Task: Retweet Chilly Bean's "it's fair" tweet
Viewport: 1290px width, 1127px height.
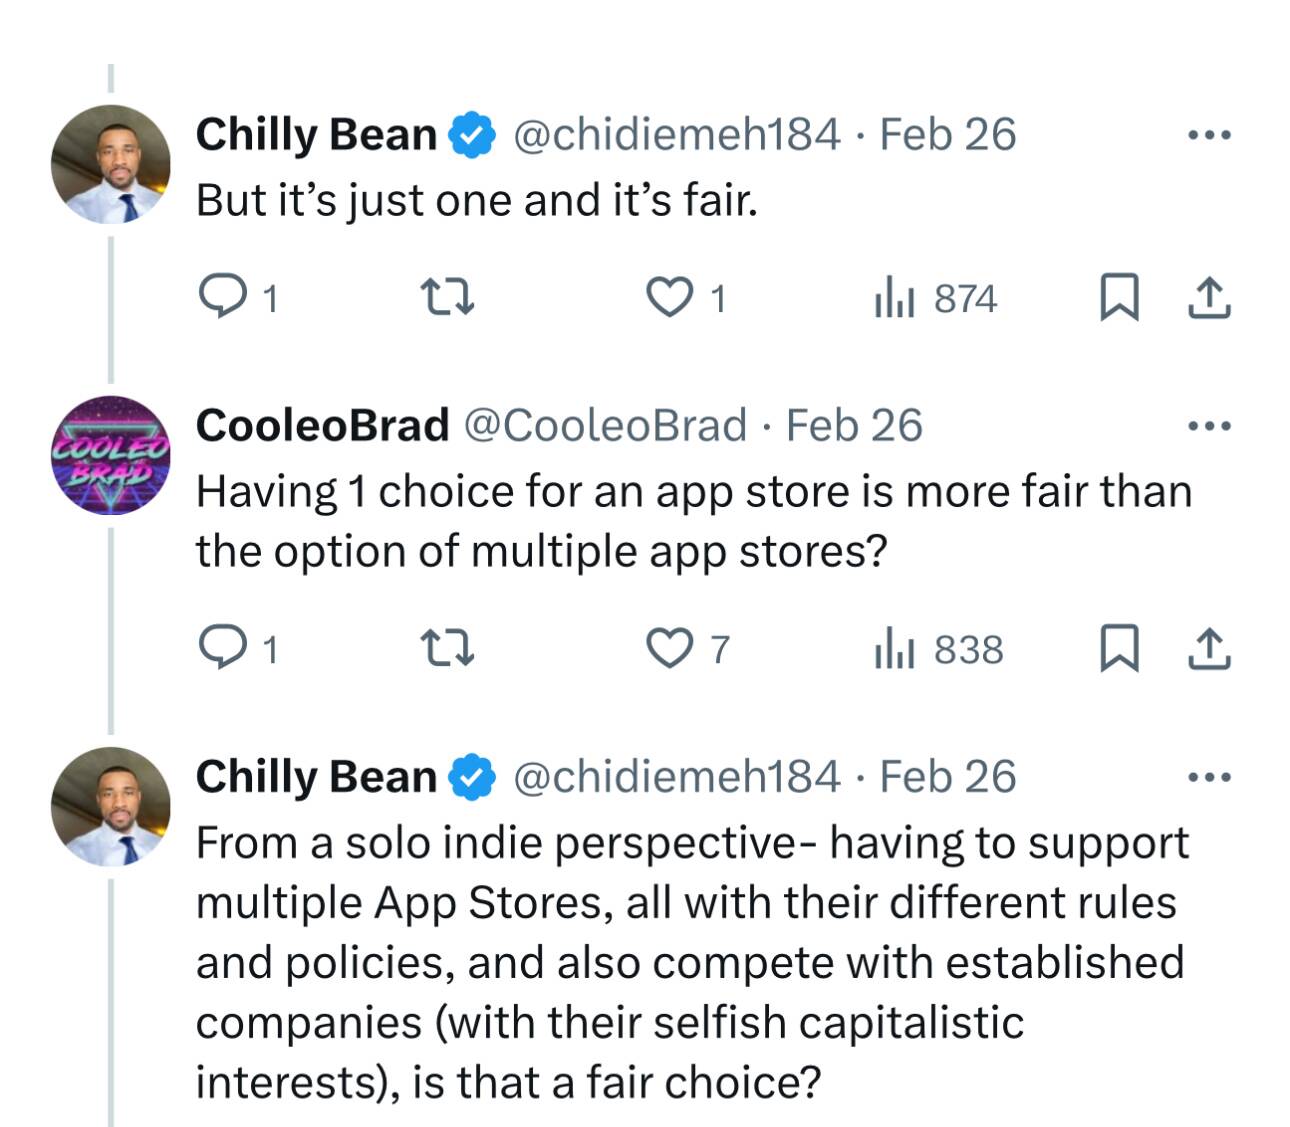Action: (x=446, y=297)
